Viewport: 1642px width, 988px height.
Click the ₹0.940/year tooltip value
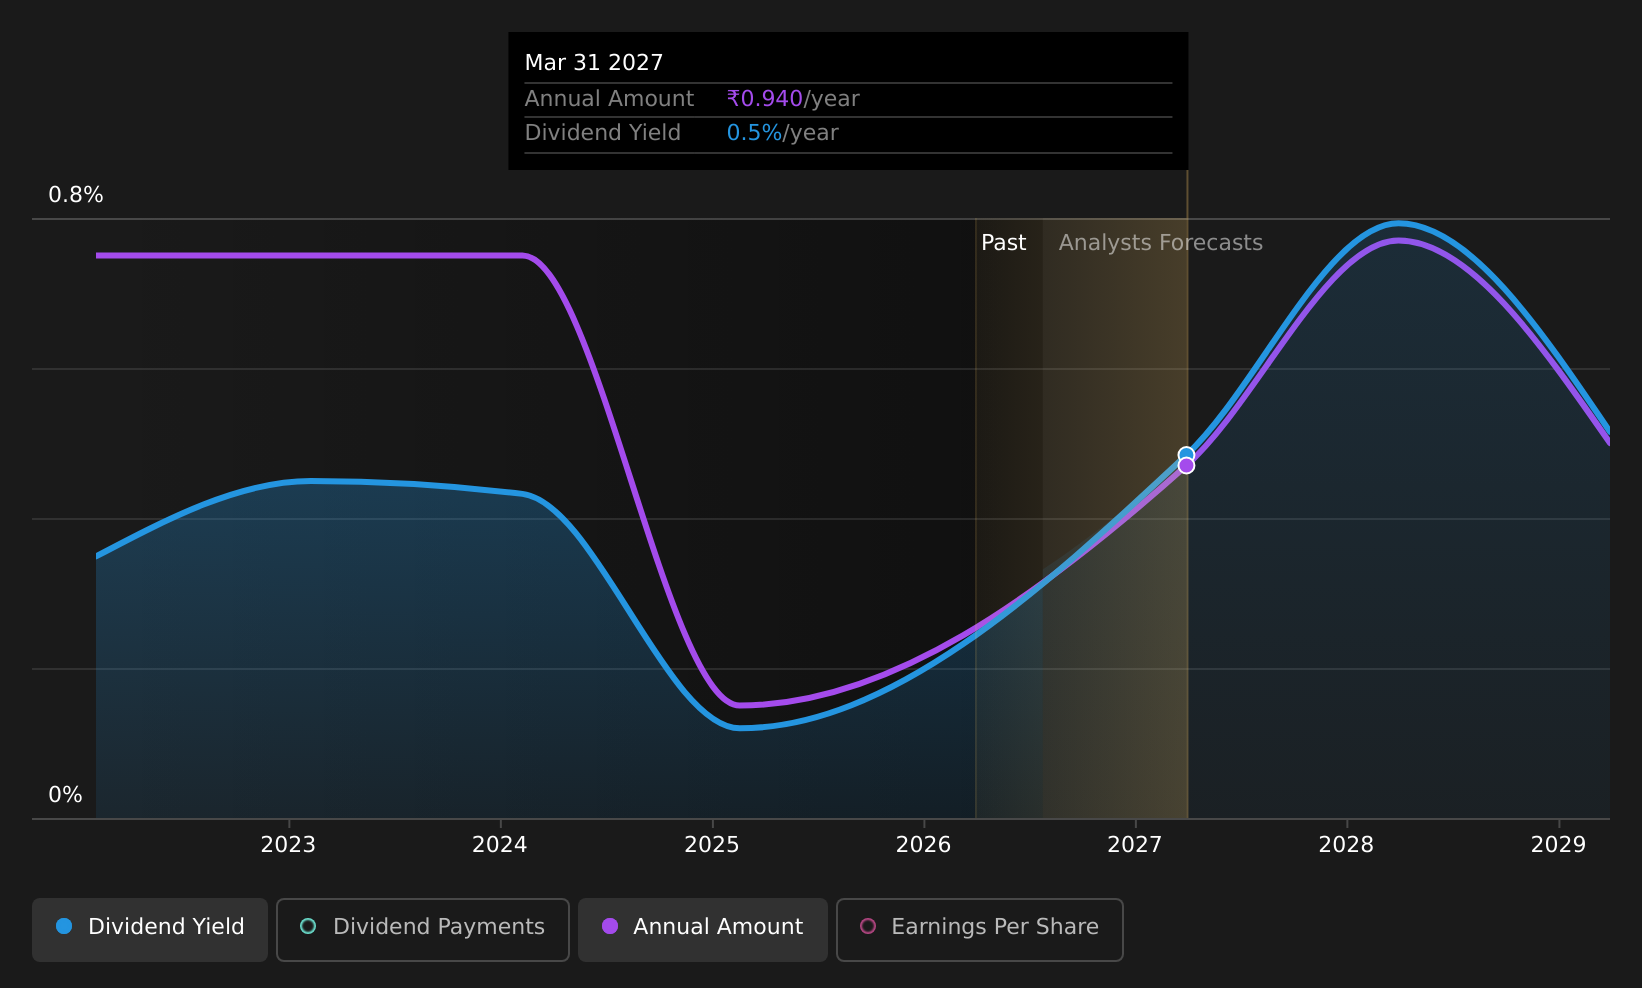(x=793, y=99)
